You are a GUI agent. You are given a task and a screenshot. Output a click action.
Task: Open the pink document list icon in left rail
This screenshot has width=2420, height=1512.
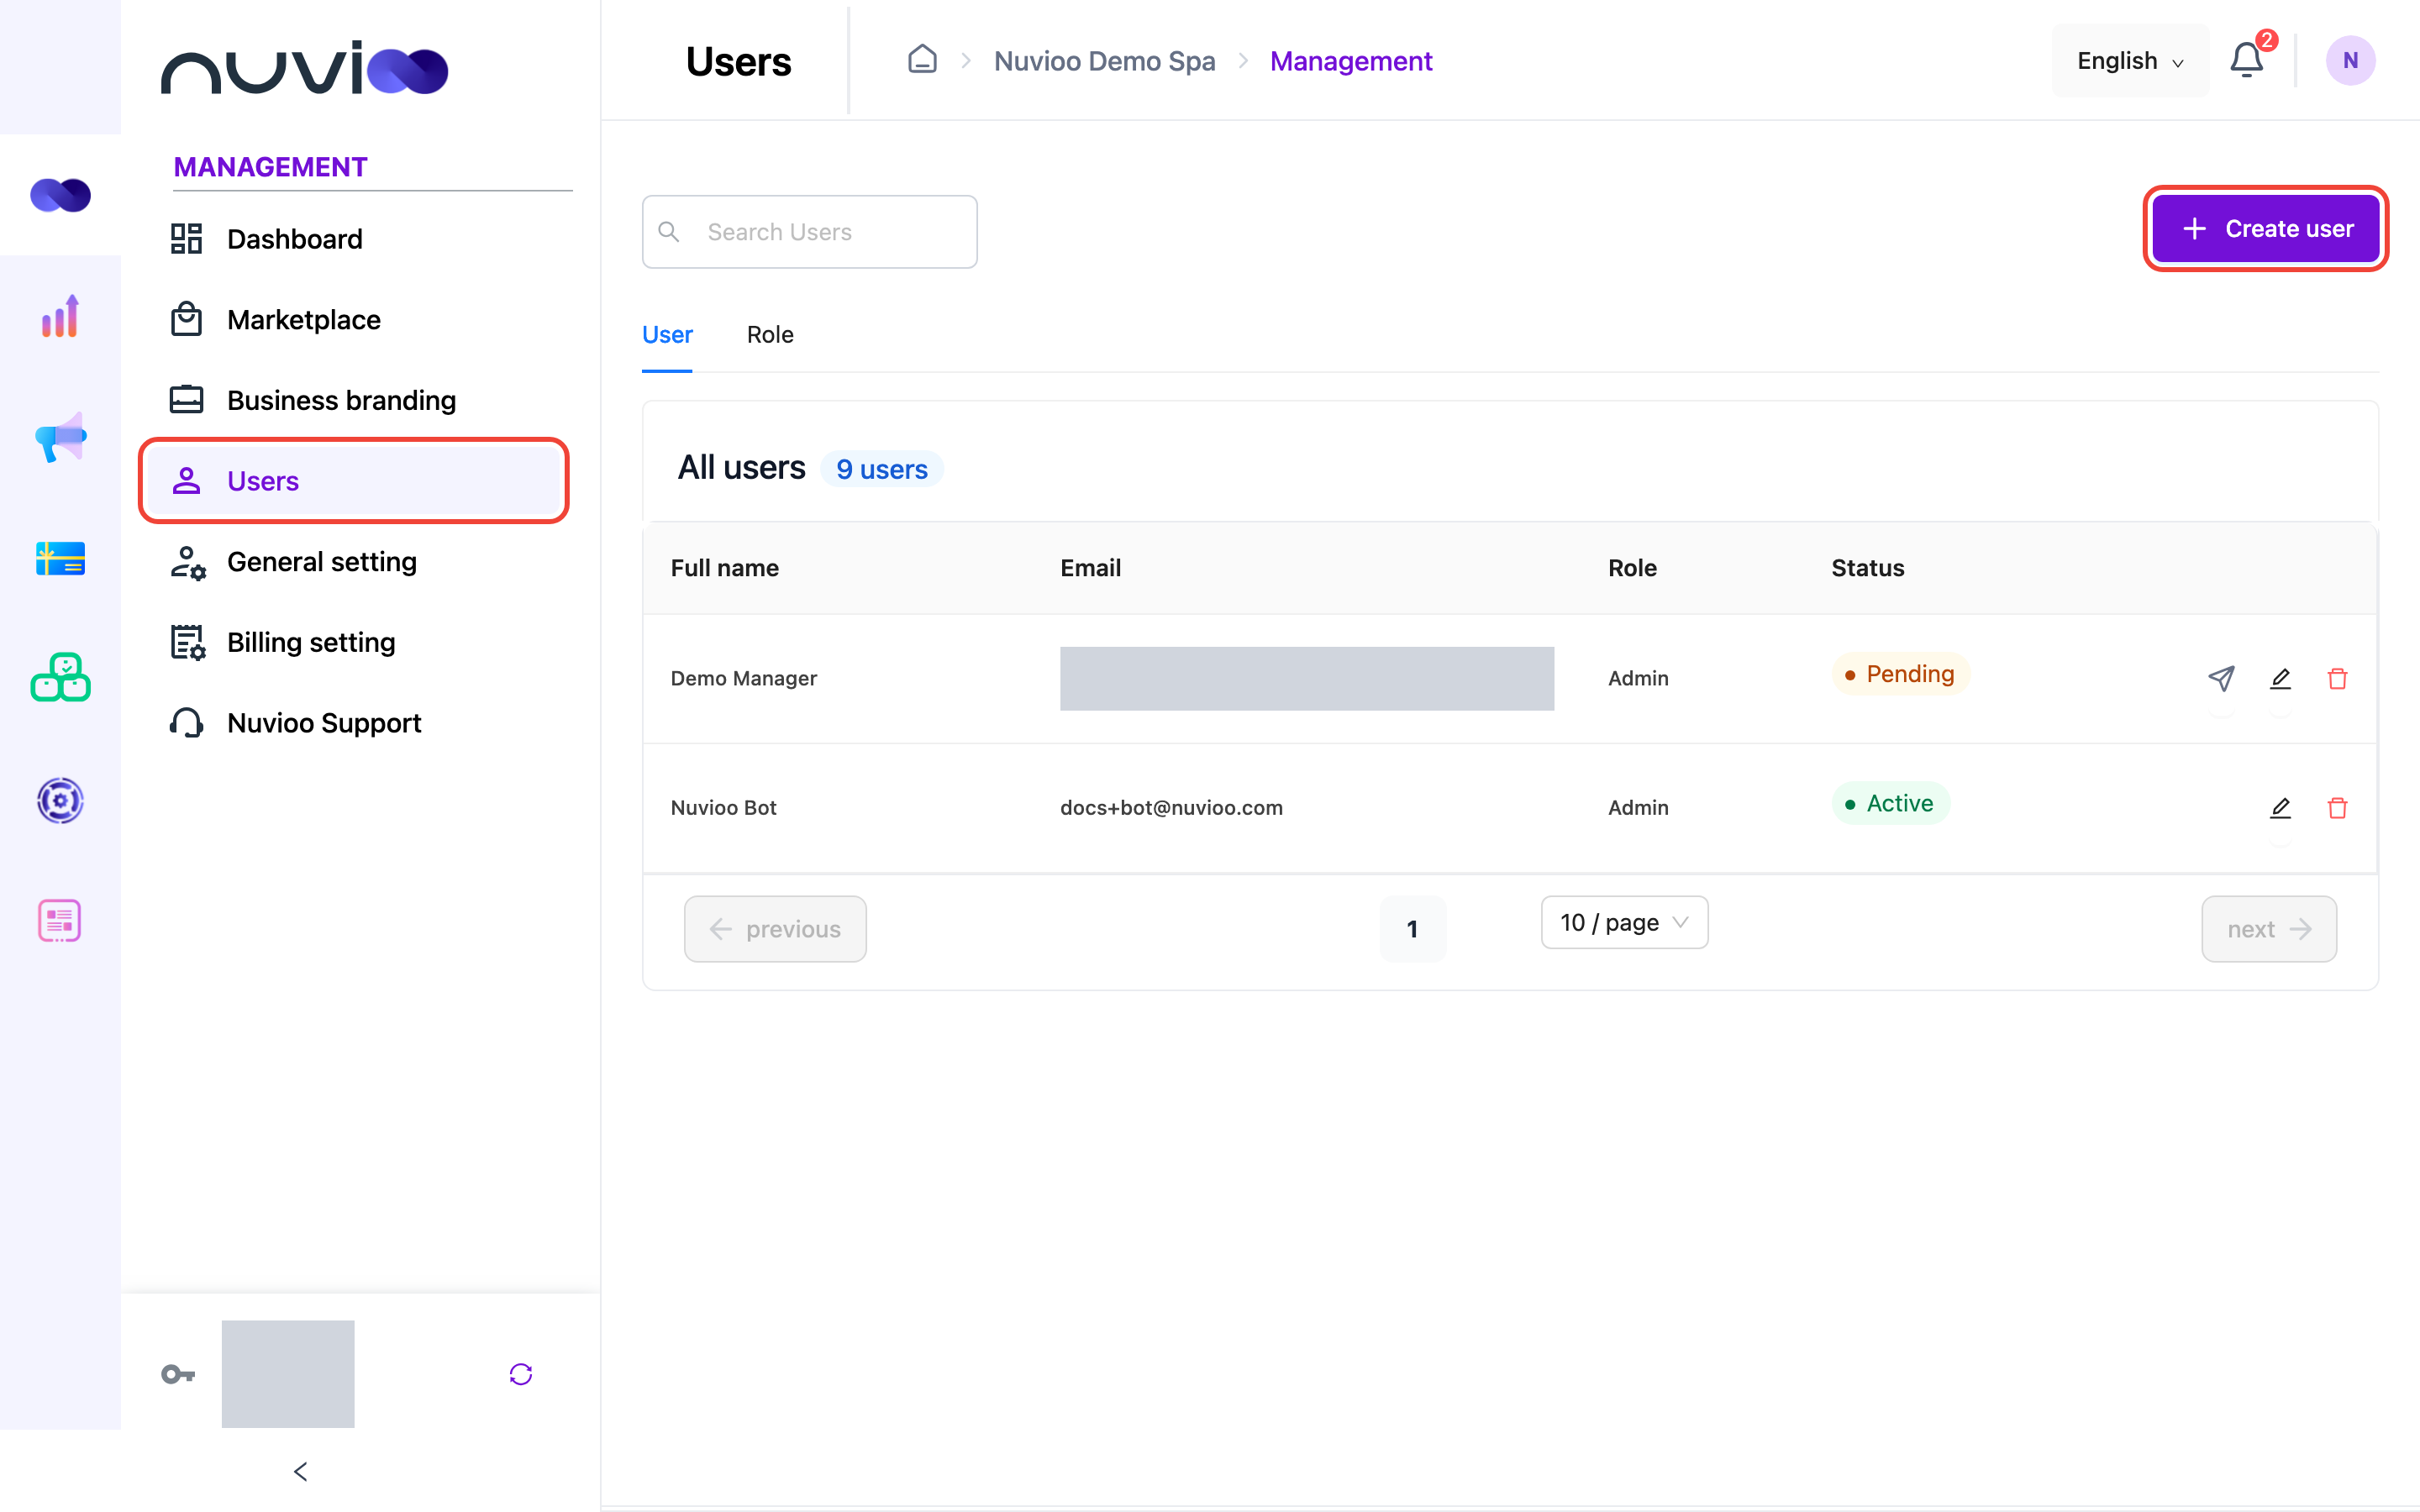tap(60, 920)
